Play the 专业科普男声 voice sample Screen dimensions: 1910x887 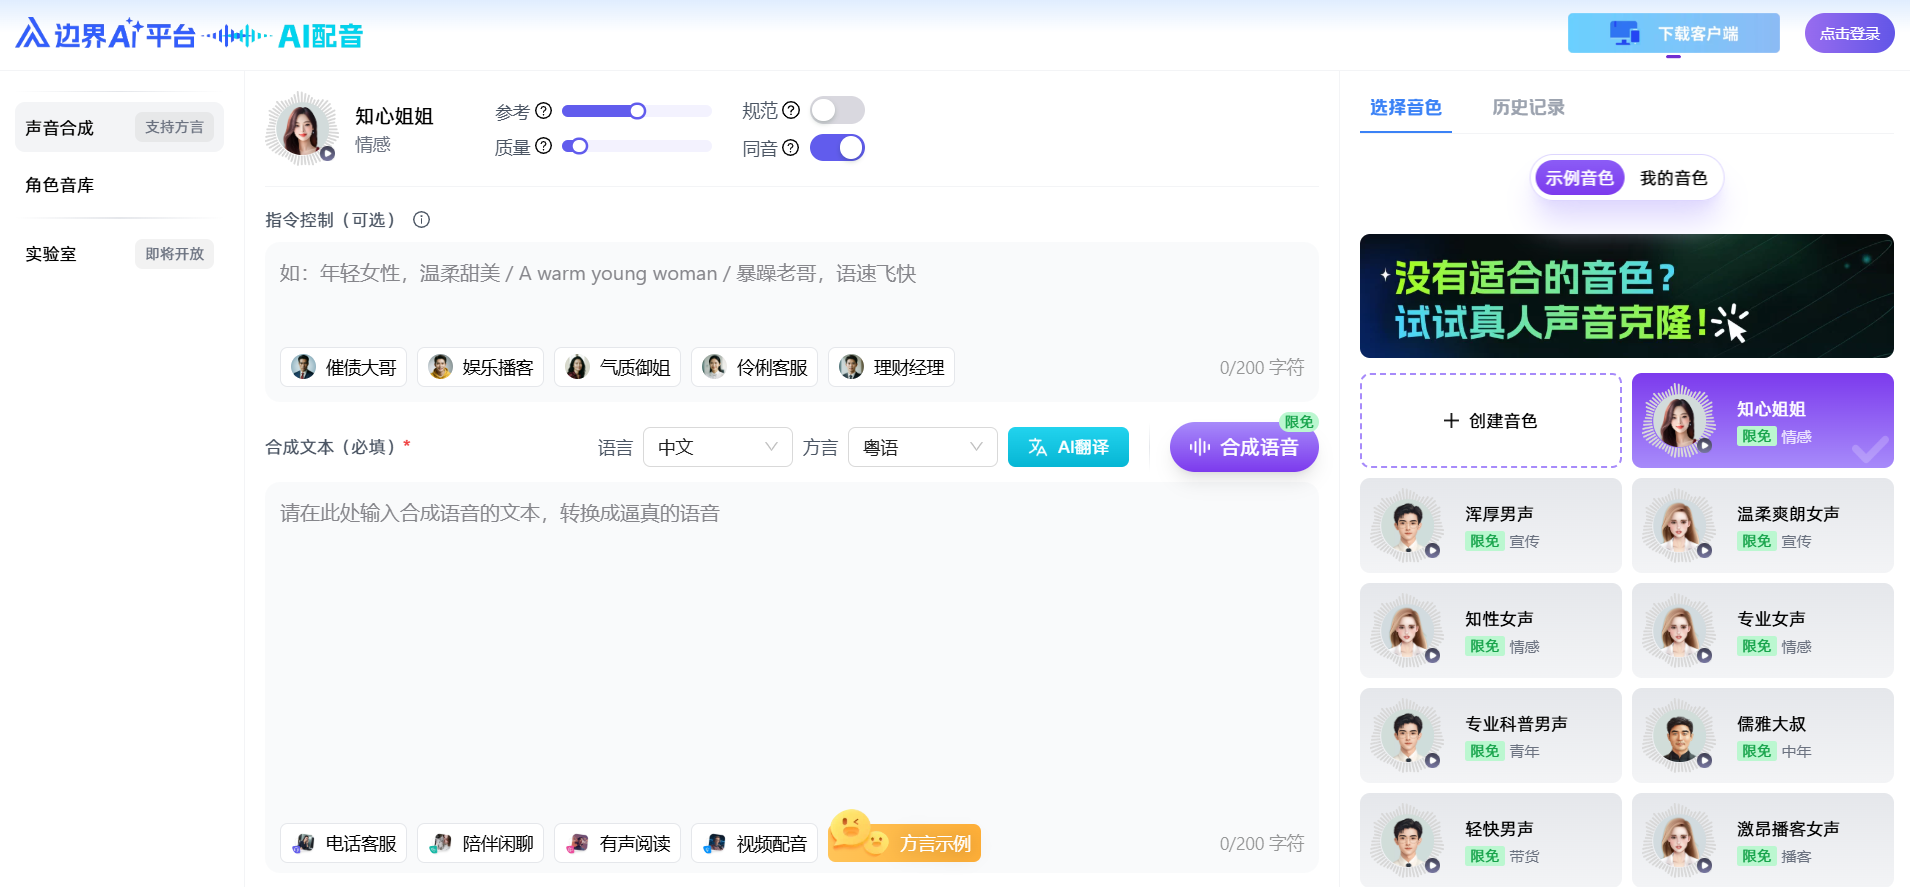(1432, 760)
